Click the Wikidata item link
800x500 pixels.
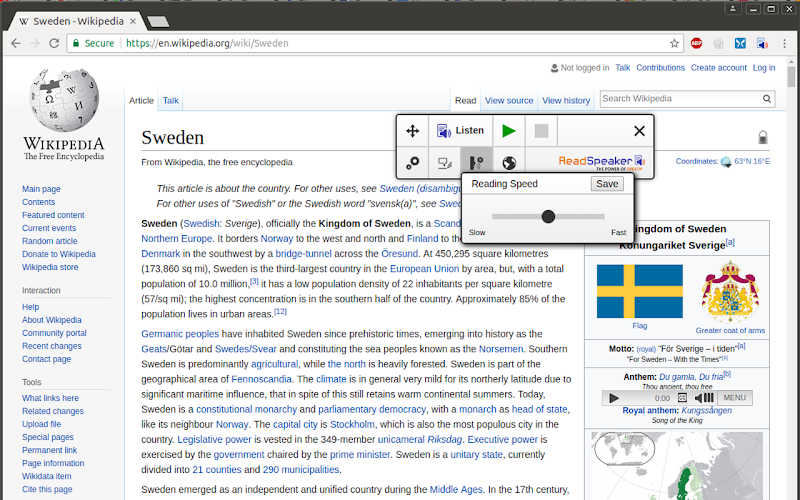pos(46,476)
